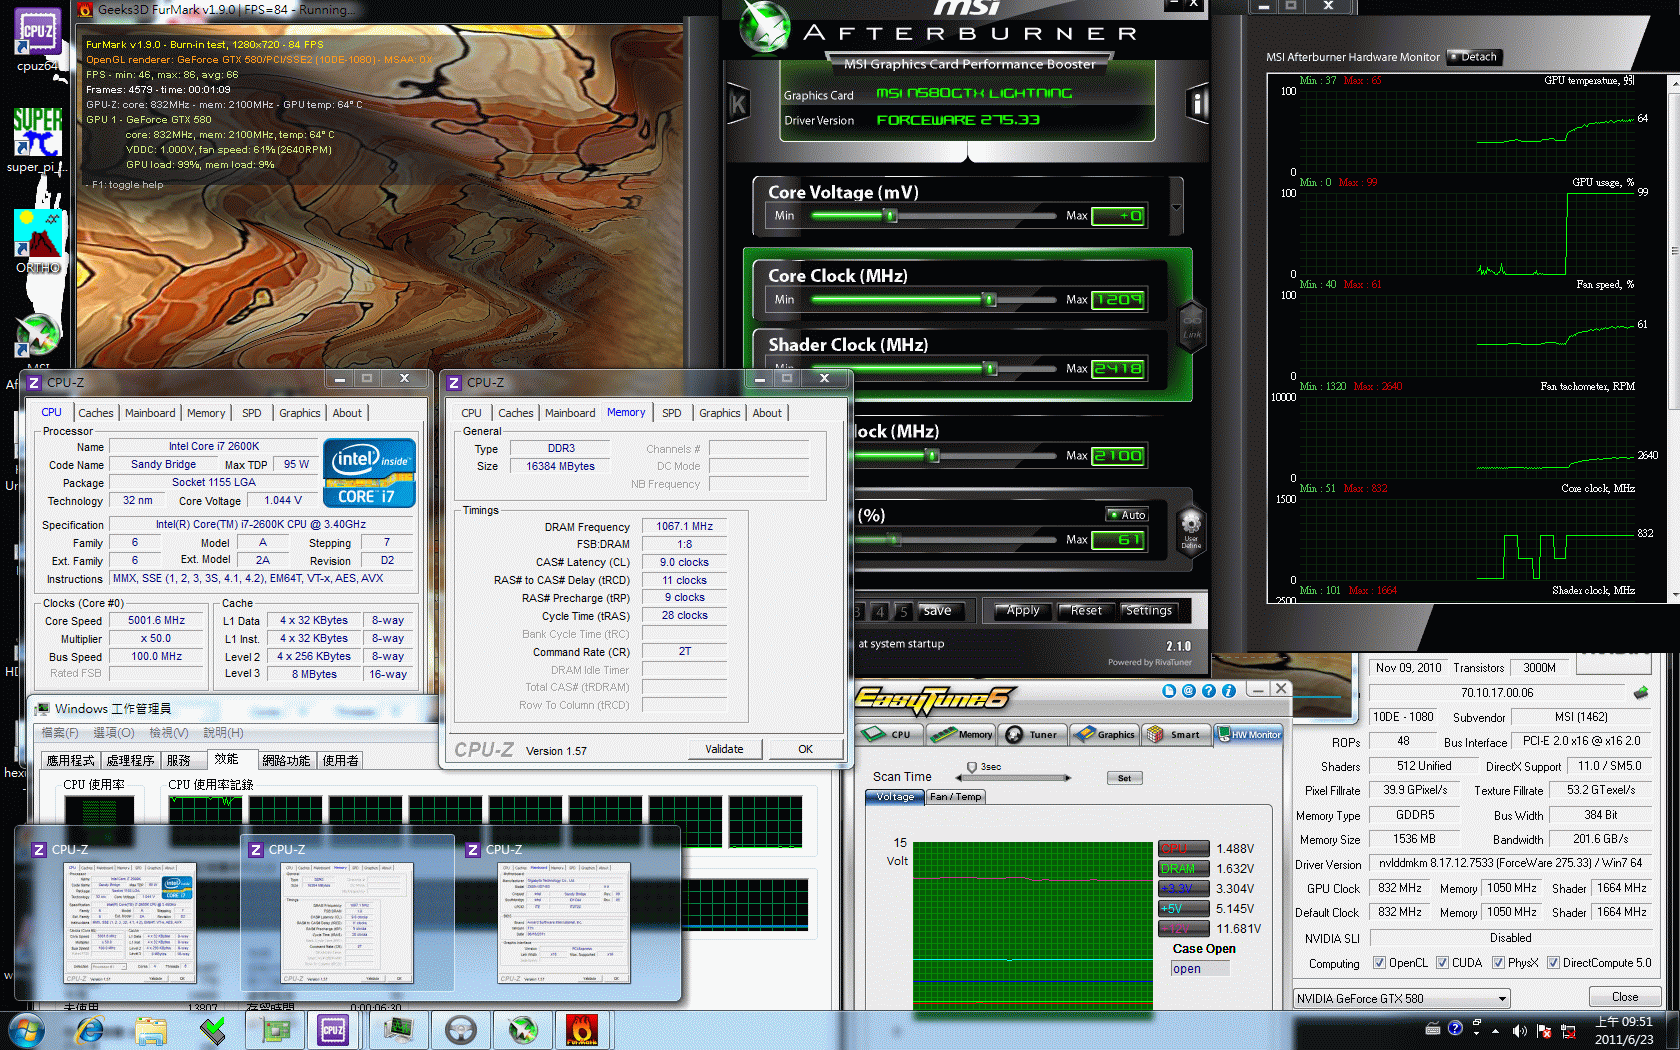Click the Core Clock 1209 value field
Image resolution: width=1680 pixels, height=1050 pixels.
click(1118, 300)
